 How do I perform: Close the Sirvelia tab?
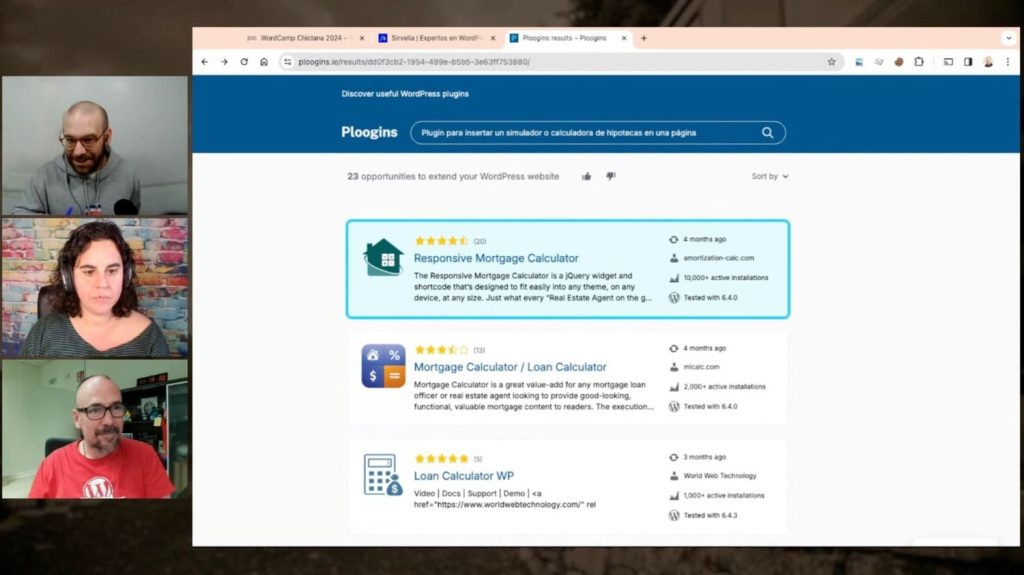click(492, 38)
